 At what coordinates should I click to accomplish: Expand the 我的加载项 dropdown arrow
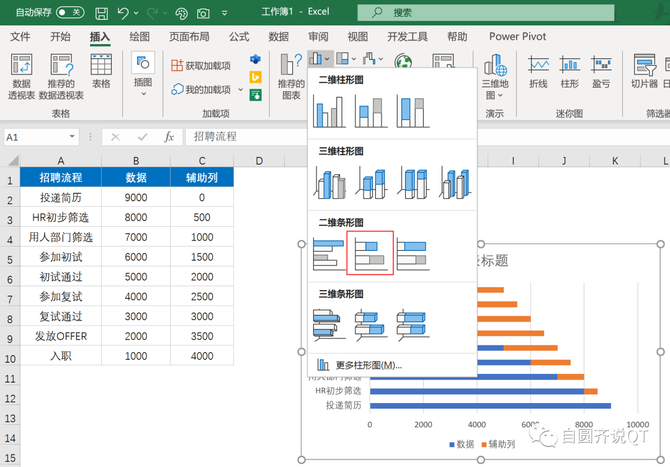click(241, 89)
